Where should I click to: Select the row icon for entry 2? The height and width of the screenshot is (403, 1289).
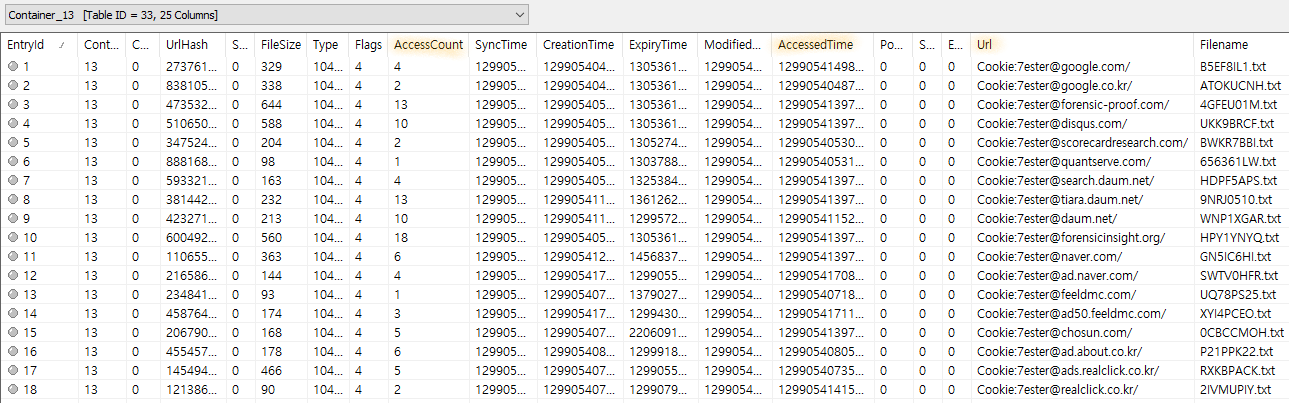(12, 85)
